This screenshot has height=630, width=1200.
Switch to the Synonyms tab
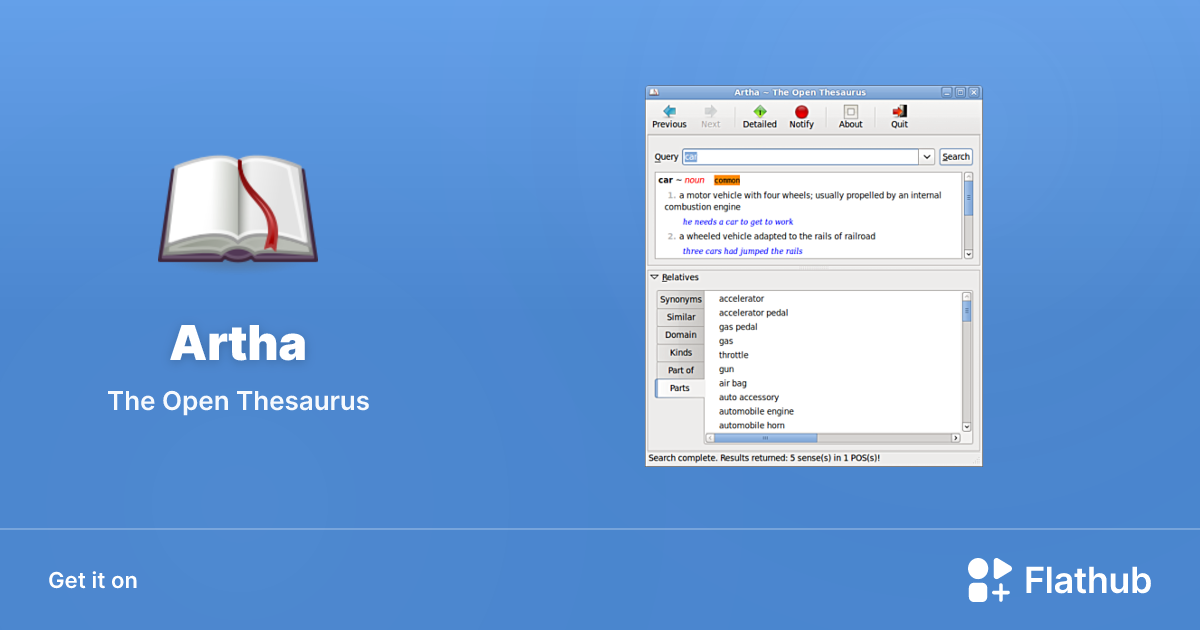click(681, 299)
